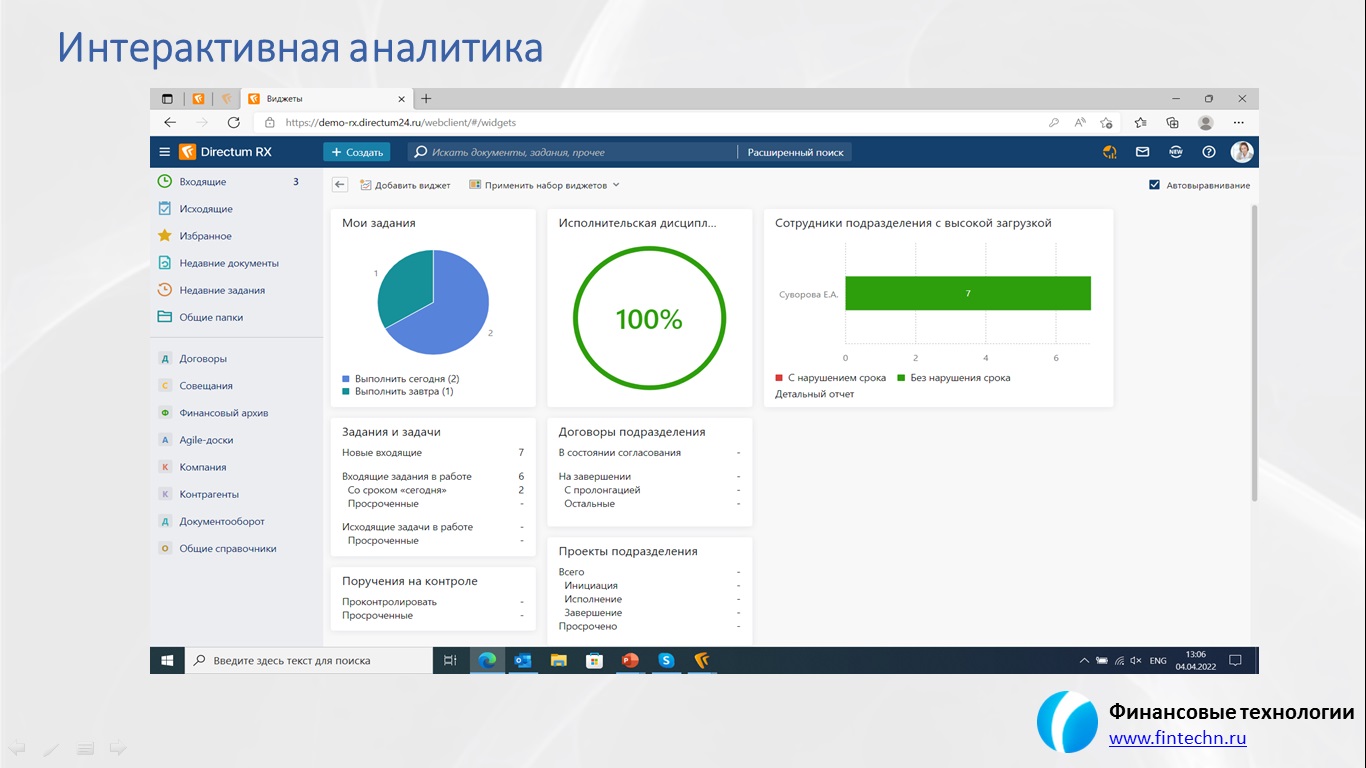Click the «Без нарушения срока» legend entry
The image size is (1366, 768).
tap(954, 378)
